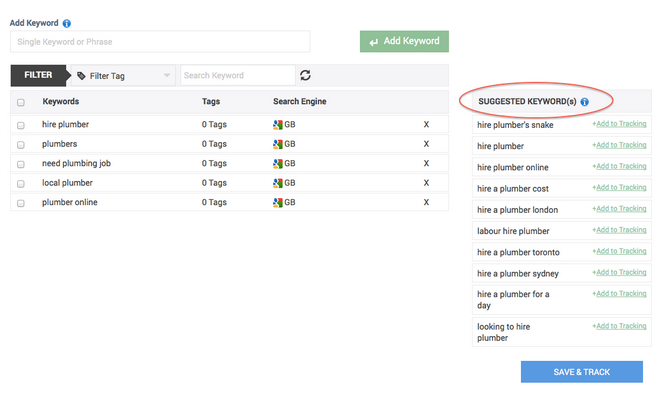The width and height of the screenshot is (657, 393).
Task: Click suggested keyword 'hire plumber's snake'
Action: pyautogui.click(x=515, y=125)
